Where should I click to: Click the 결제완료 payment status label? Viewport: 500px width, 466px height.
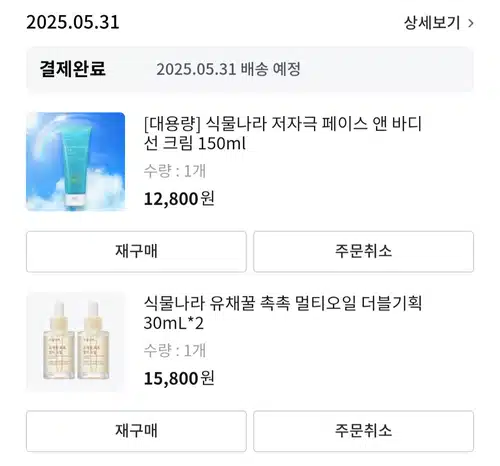[73, 69]
